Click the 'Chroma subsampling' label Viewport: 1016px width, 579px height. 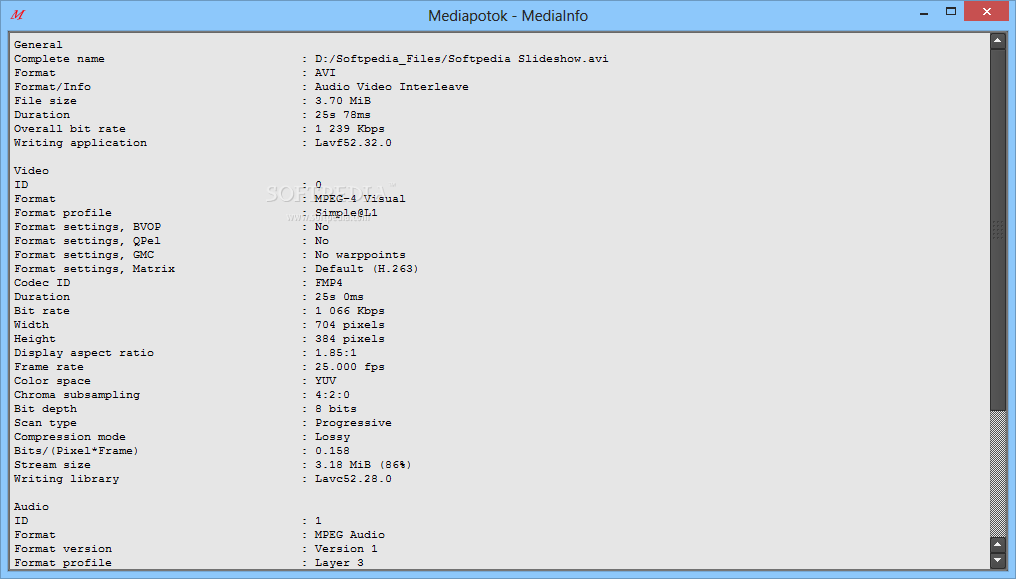click(x=77, y=394)
